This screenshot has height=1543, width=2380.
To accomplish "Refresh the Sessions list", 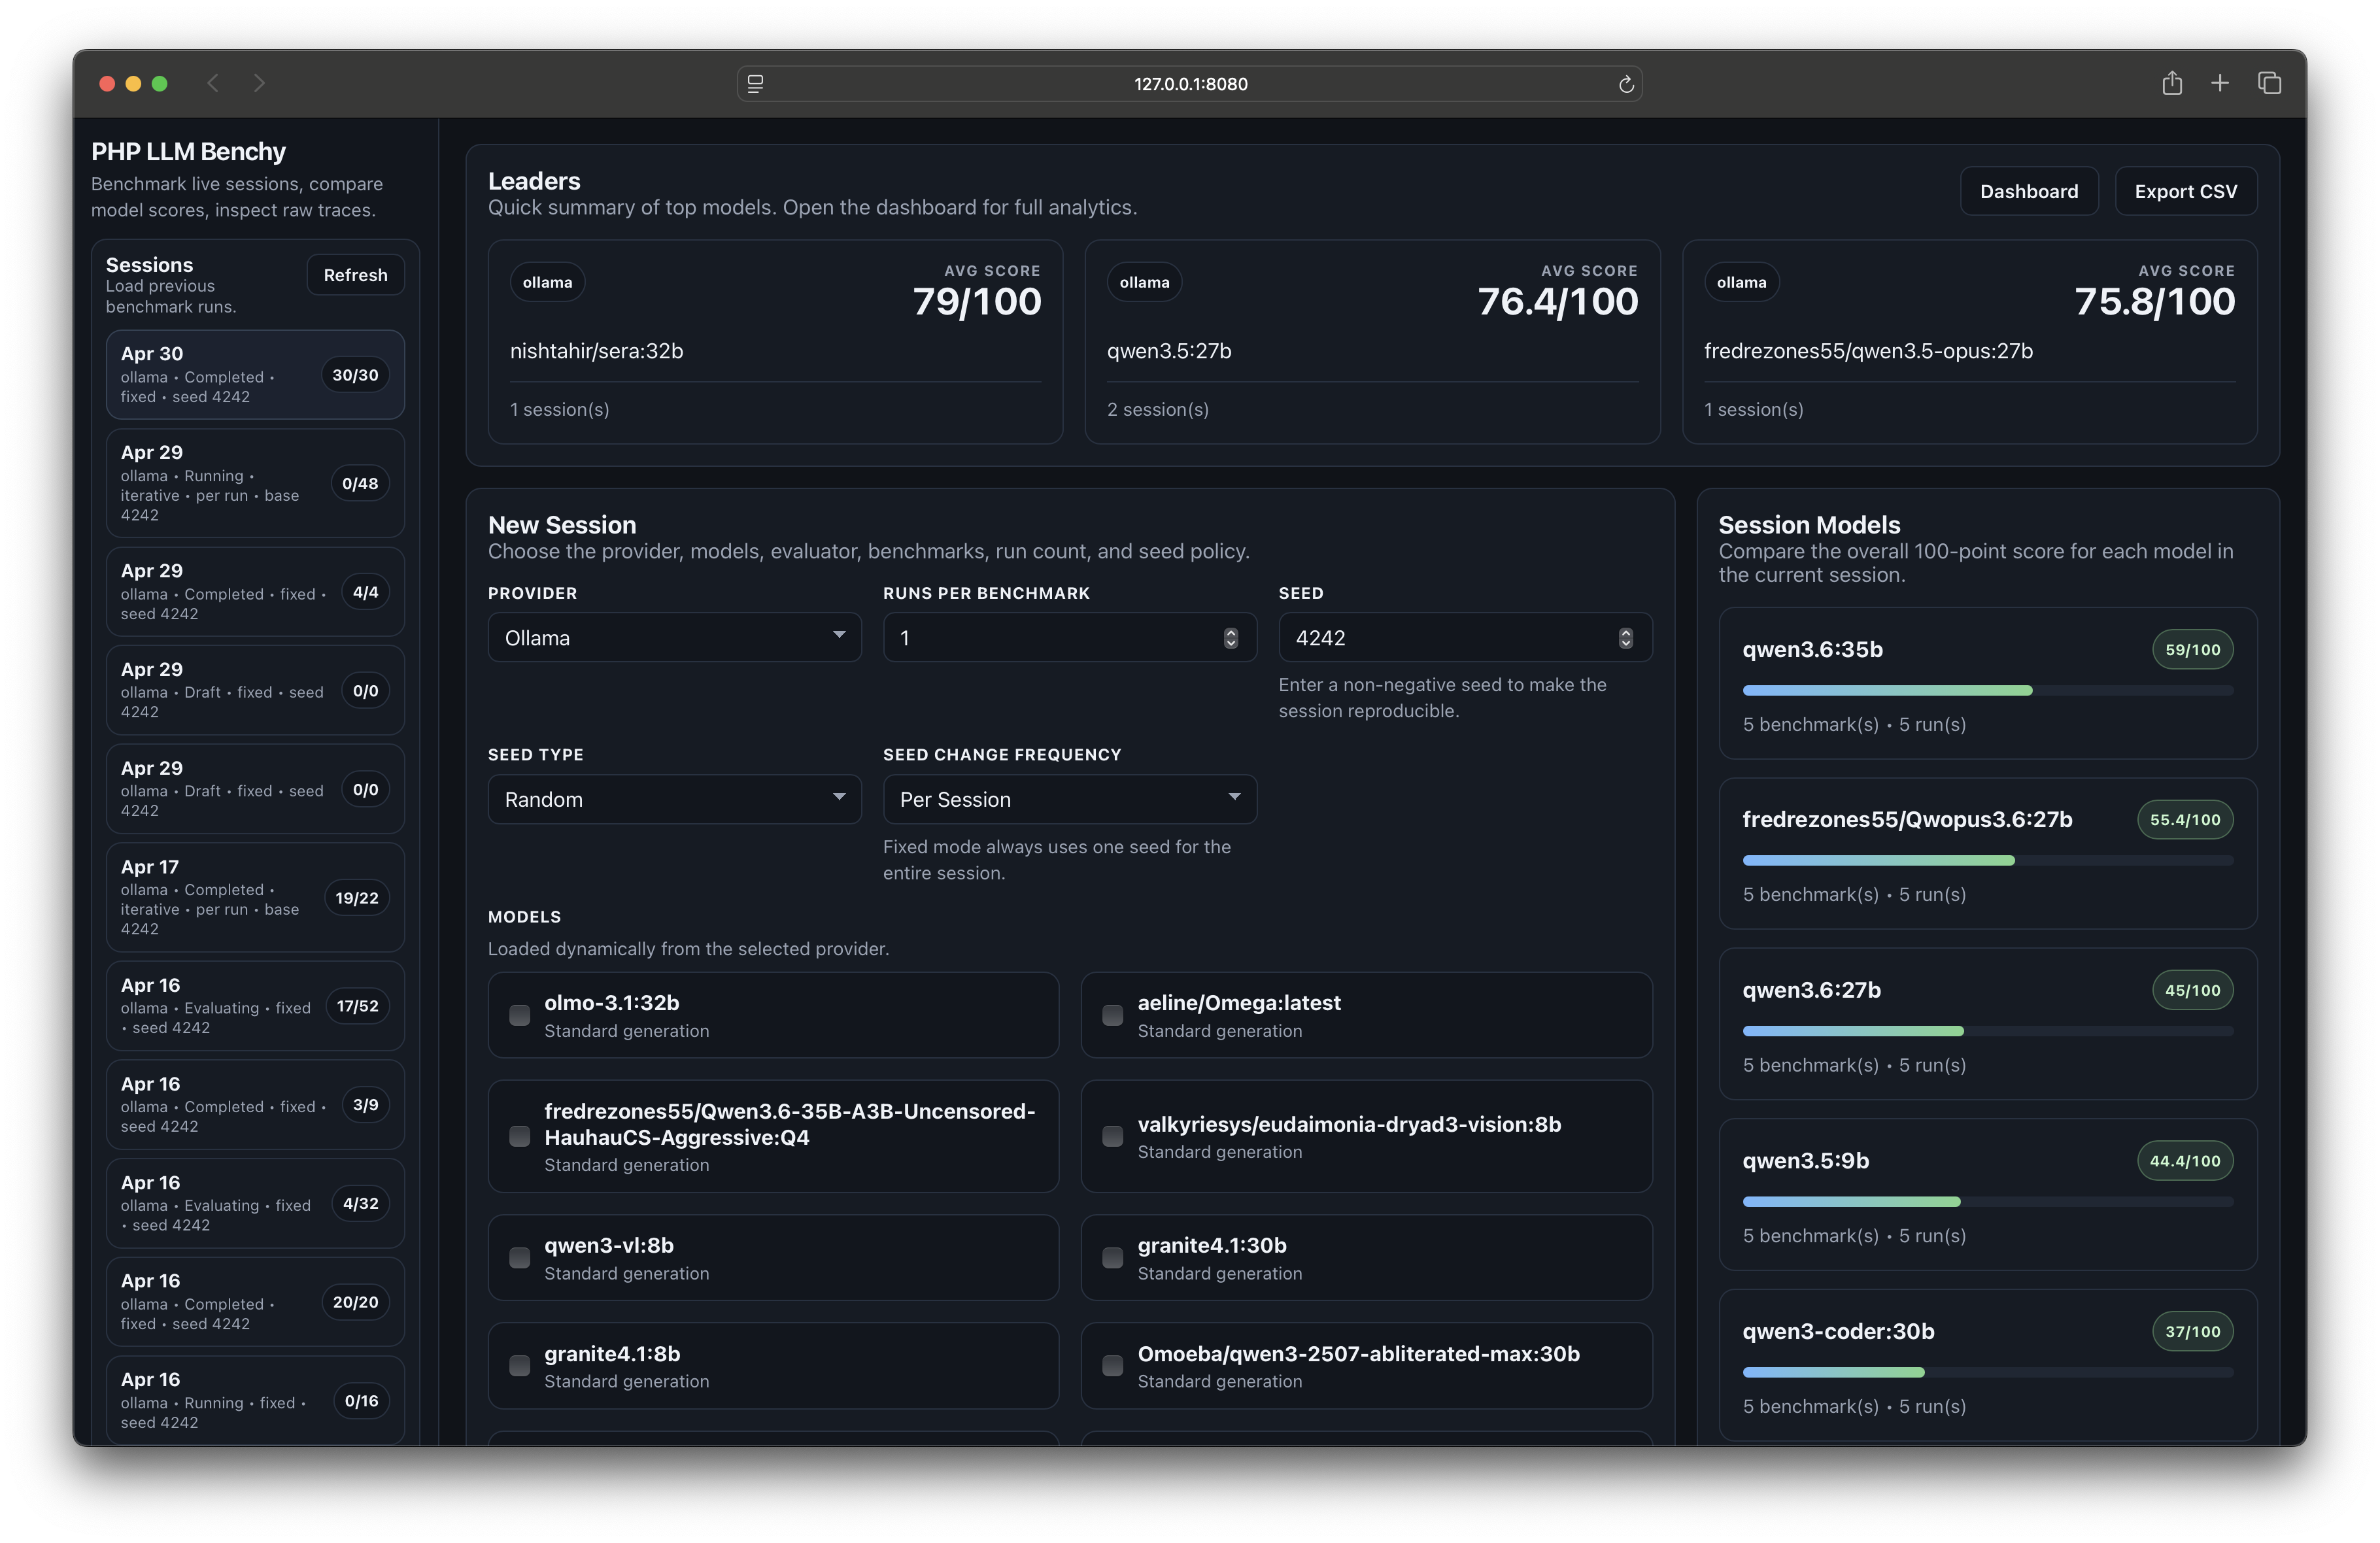I will coord(355,275).
